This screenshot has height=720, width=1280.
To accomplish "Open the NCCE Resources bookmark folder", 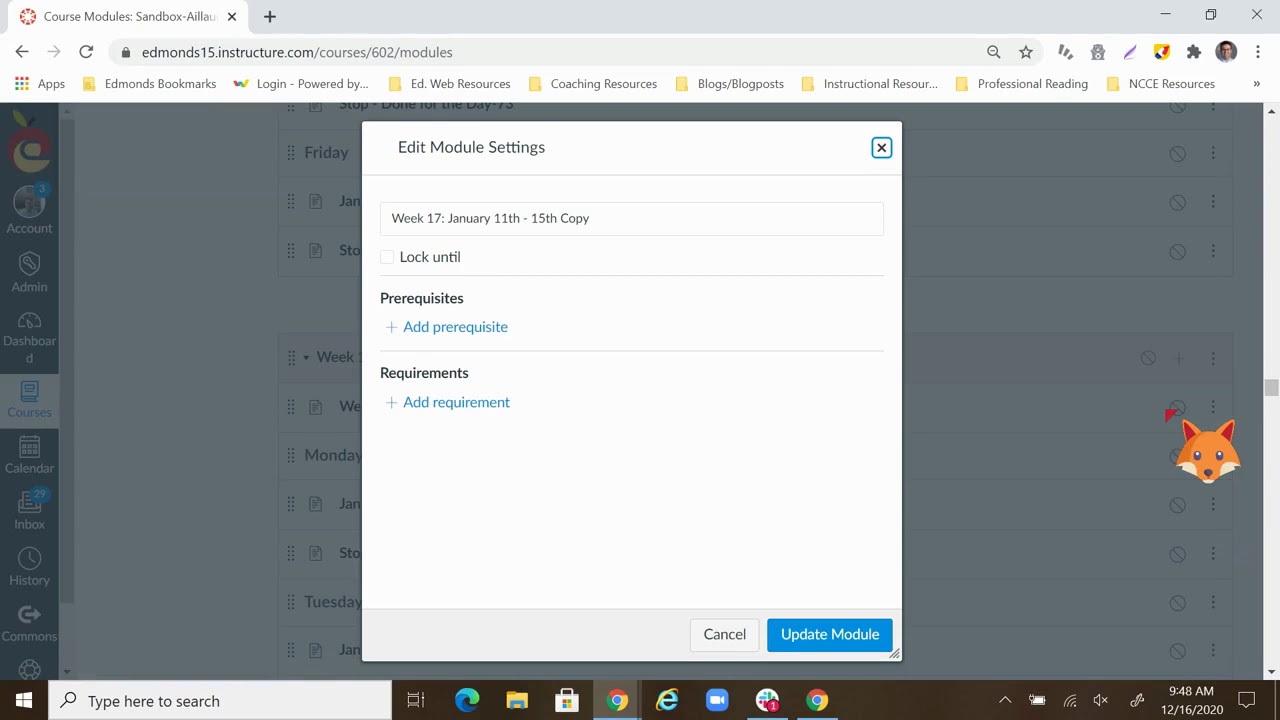I will (x=1161, y=84).
